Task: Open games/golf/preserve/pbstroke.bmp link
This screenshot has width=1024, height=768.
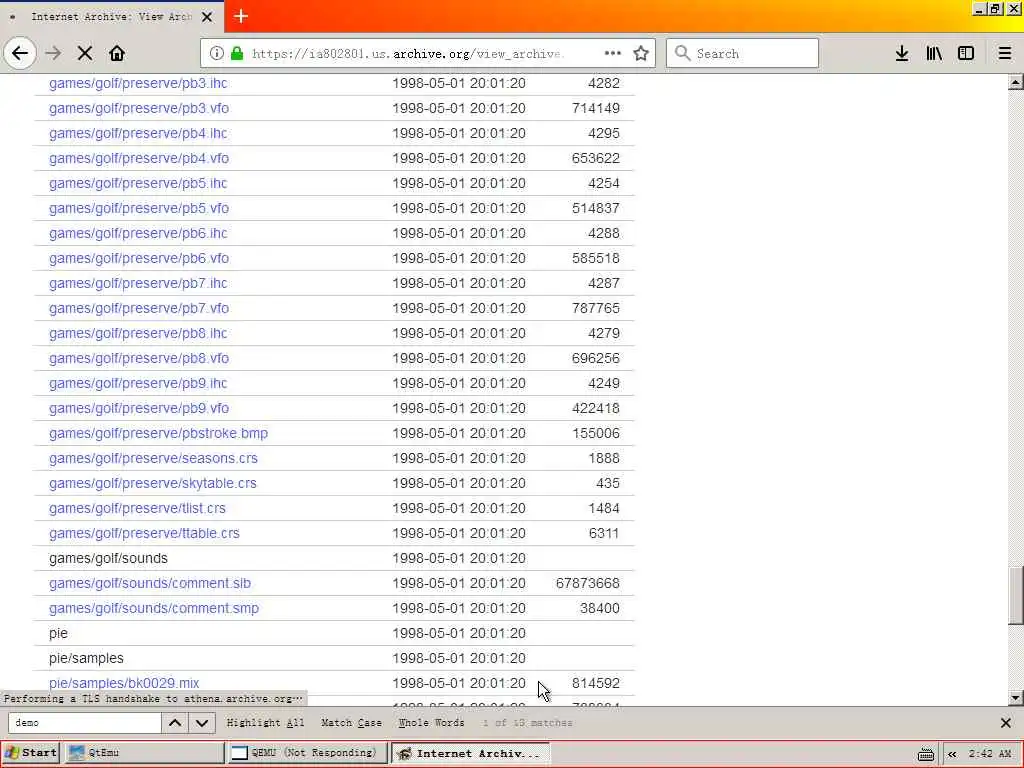Action: coord(158,433)
